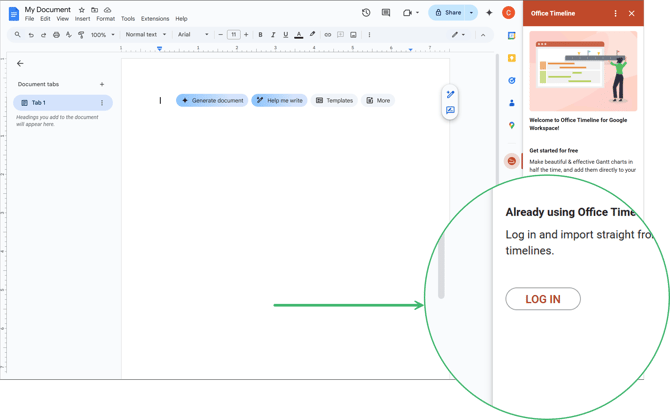670x420 pixels.
Task: Open the account avatar C
Action: (x=508, y=13)
